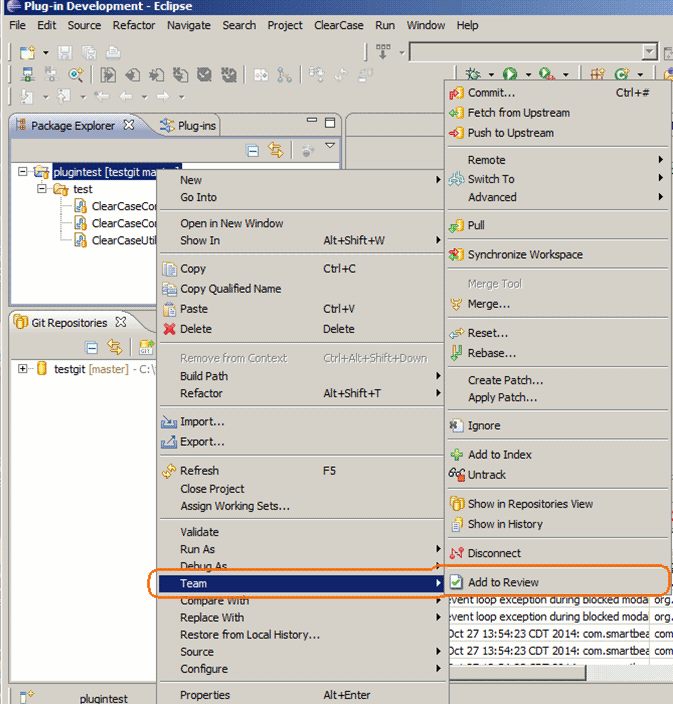Choose Show in Repositories View
Screen dimensions: 673x704
pos(530,504)
